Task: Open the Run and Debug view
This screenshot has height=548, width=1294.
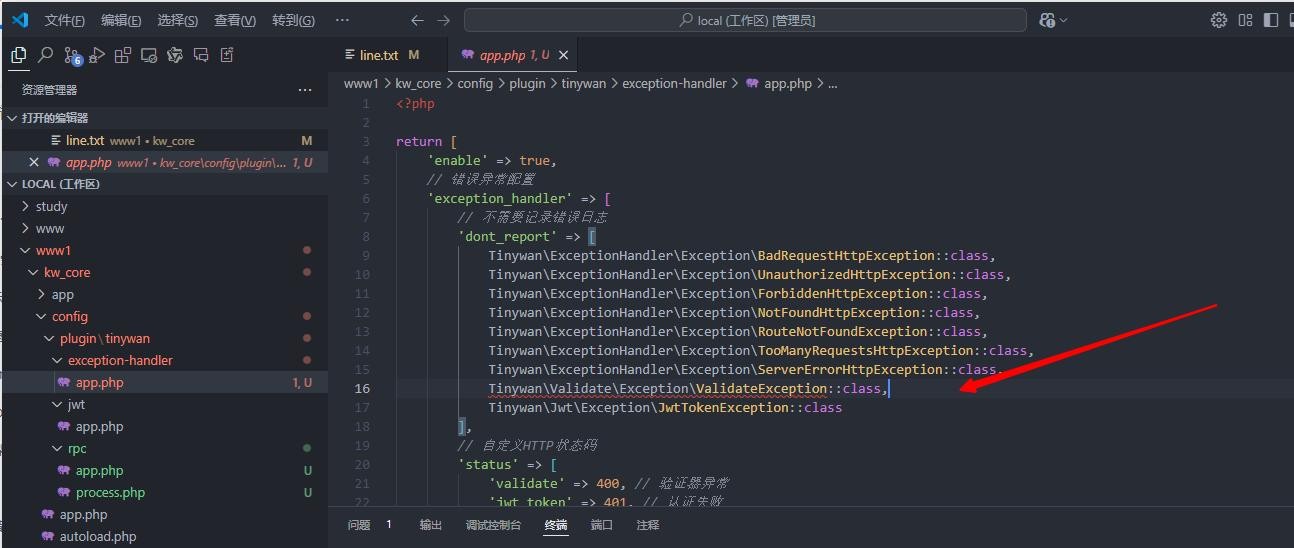Action: 97,56
